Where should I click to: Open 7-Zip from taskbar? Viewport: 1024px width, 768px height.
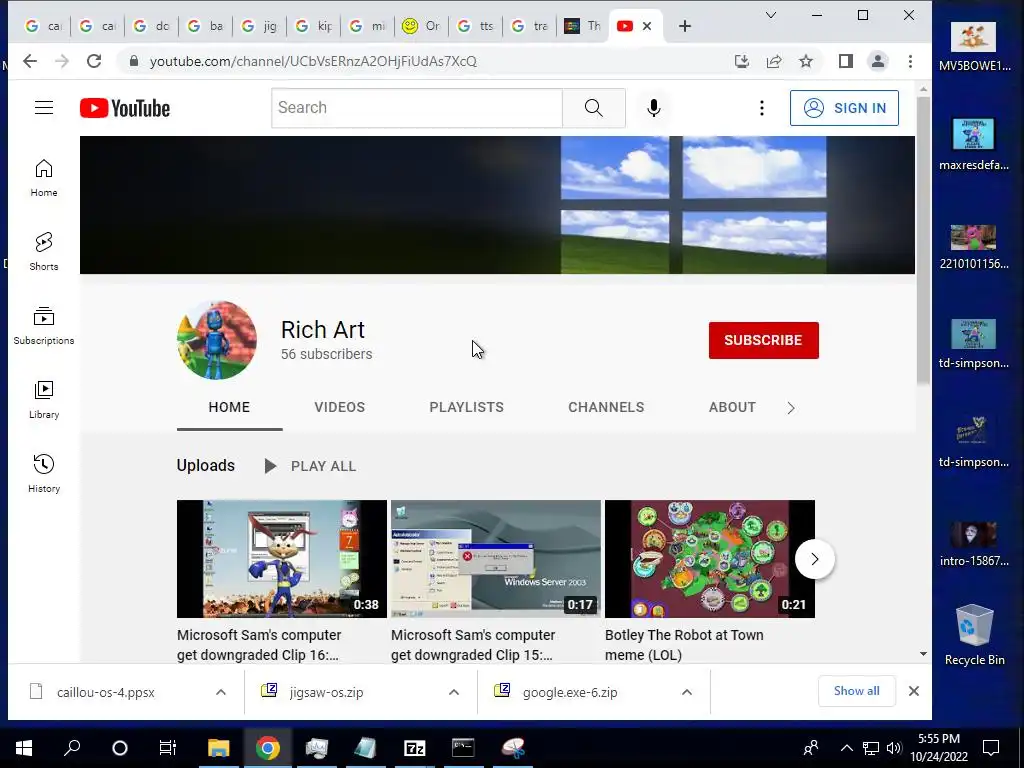[x=415, y=748]
